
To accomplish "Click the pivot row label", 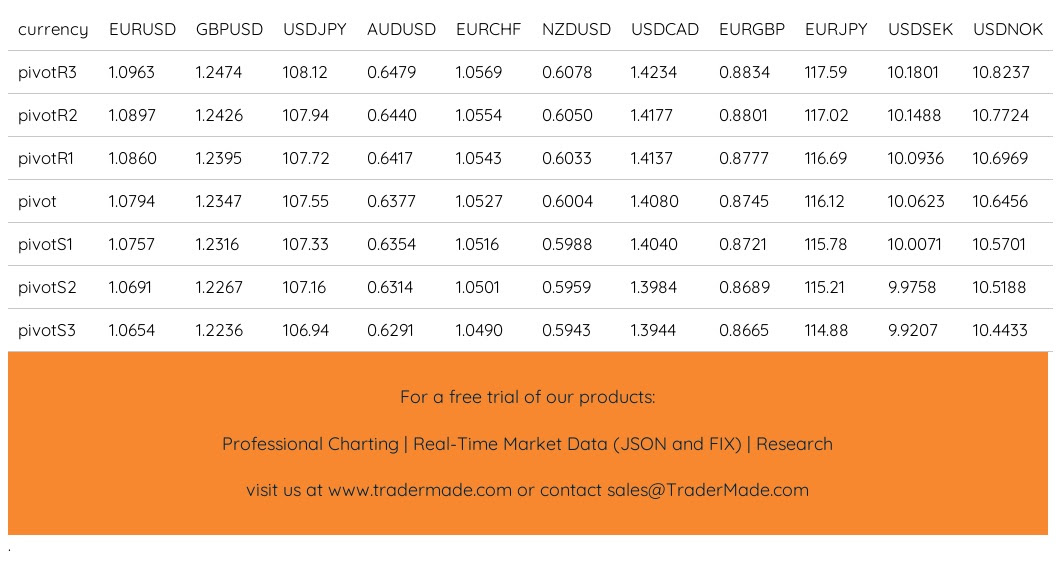I will [x=37, y=201].
